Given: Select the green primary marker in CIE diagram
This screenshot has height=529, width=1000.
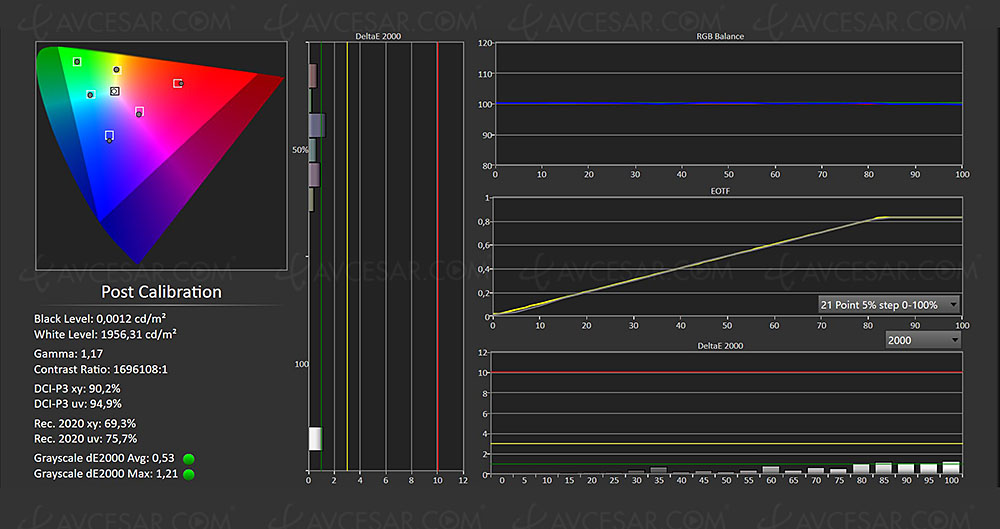Looking at the screenshot, I should (x=77, y=62).
